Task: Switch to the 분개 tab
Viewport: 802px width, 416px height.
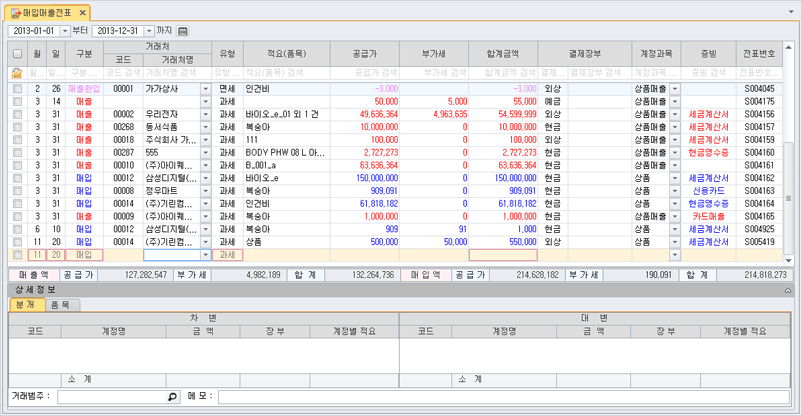Action: click(x=26, y=304)
